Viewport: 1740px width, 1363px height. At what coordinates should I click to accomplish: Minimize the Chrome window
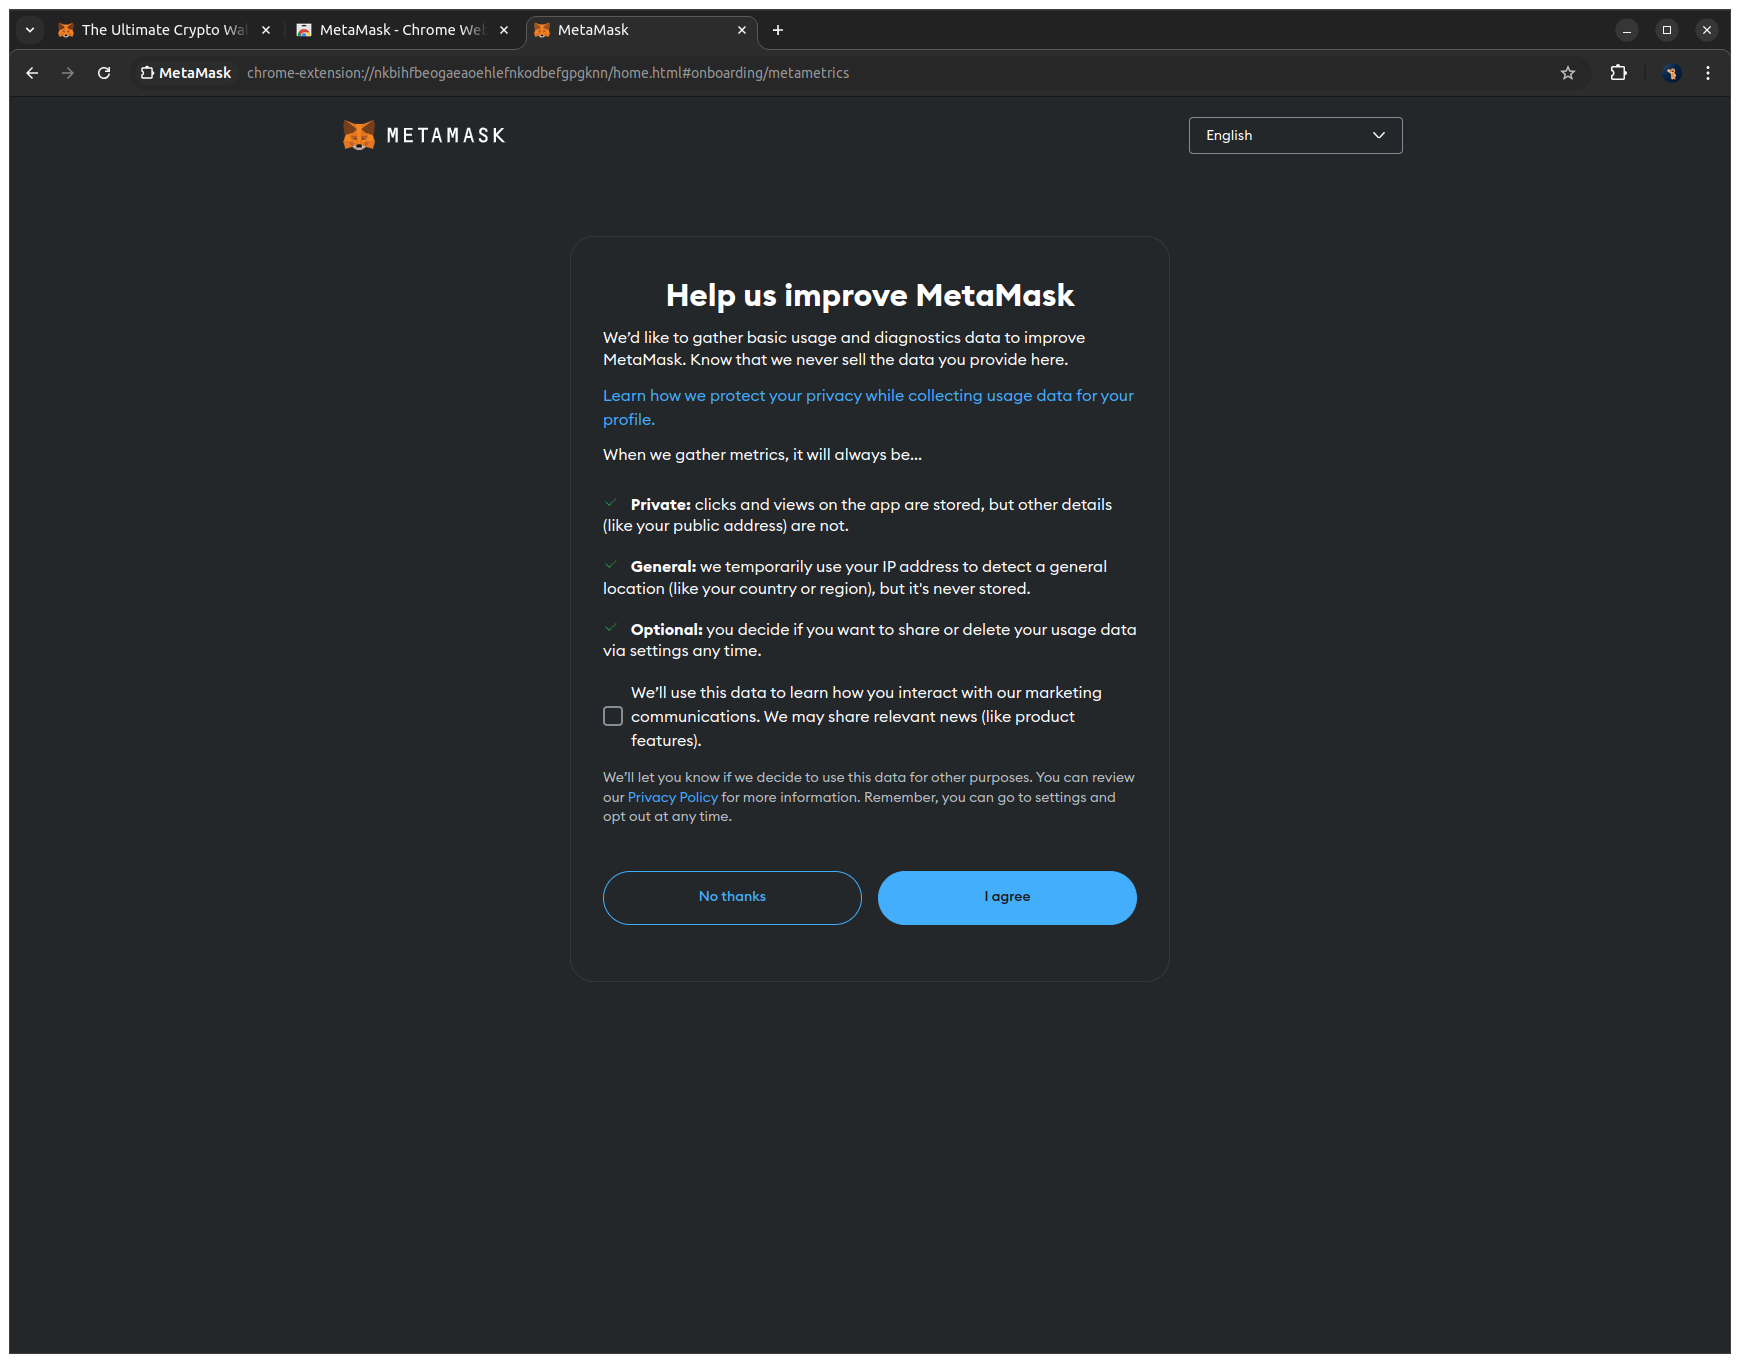tap(1627, 30)
